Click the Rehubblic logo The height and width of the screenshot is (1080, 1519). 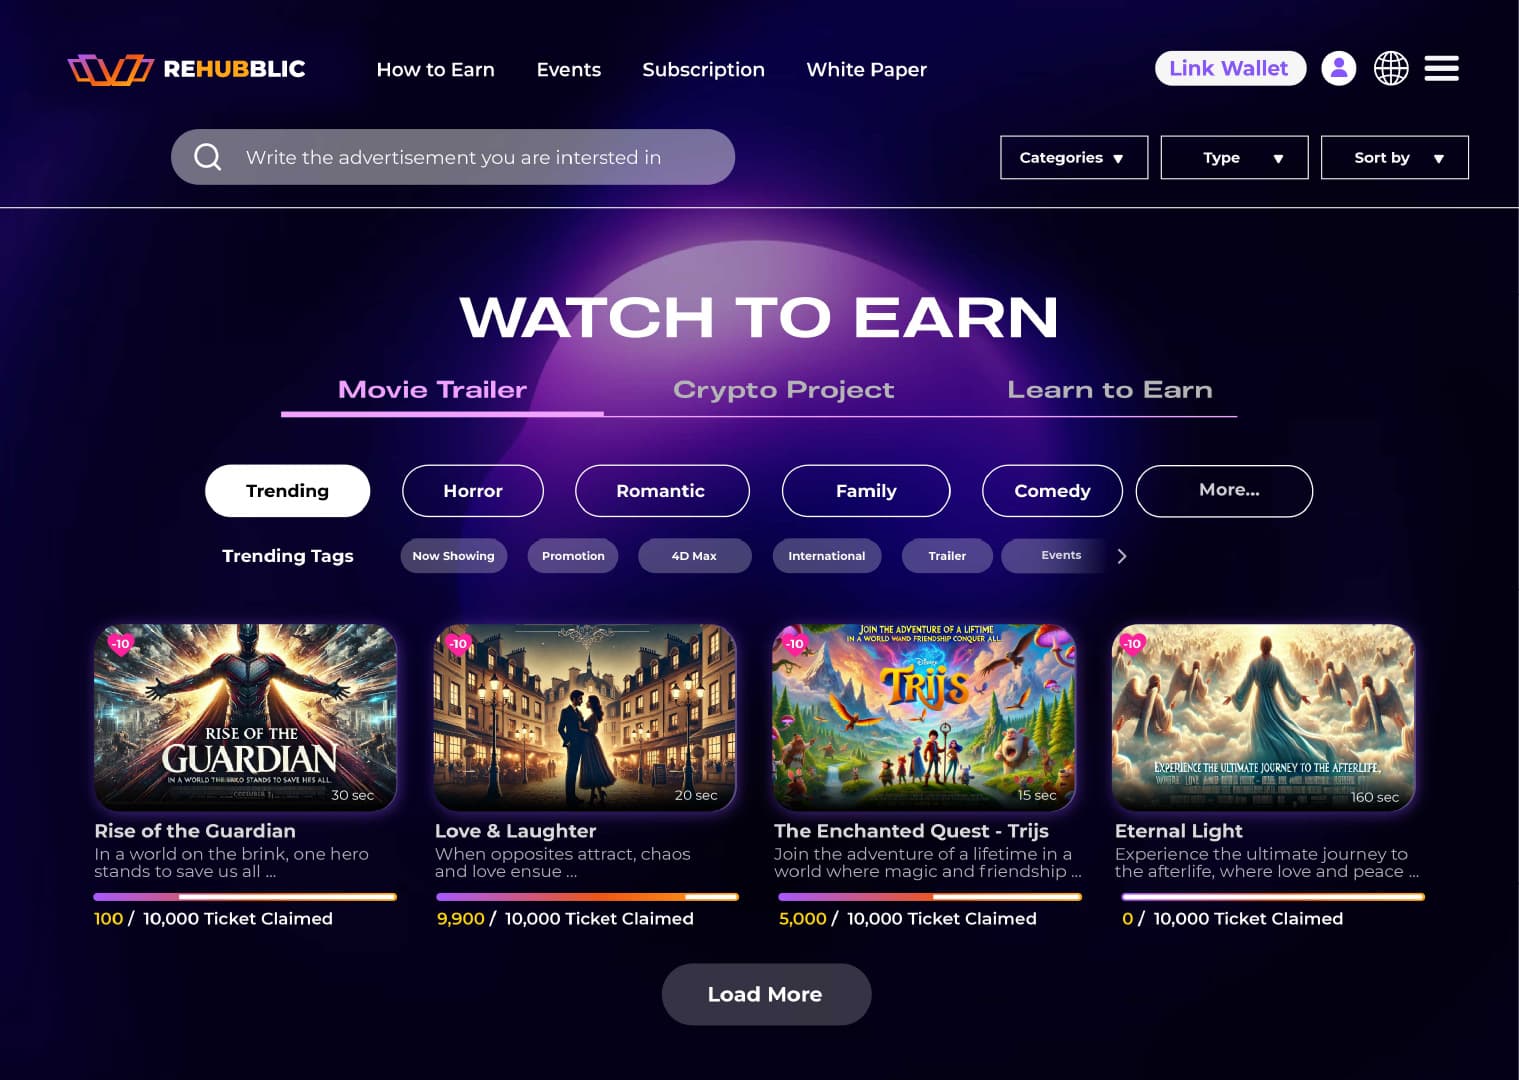click(186, 69)
